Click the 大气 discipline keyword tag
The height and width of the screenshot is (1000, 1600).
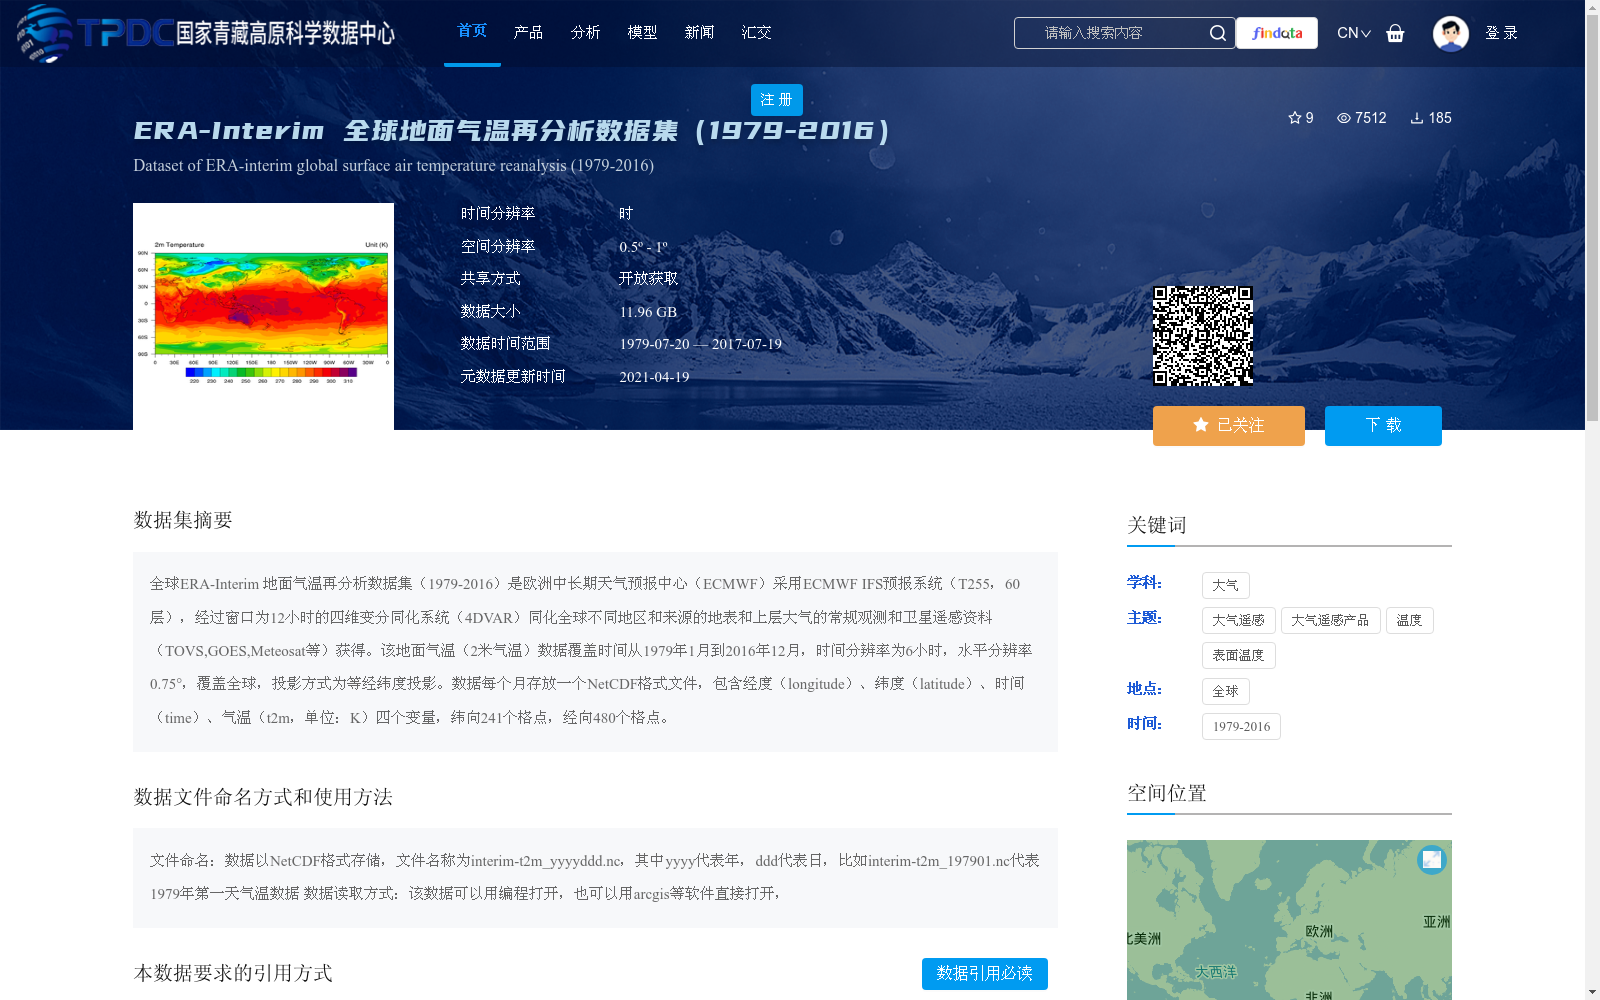pos(1226,585)
